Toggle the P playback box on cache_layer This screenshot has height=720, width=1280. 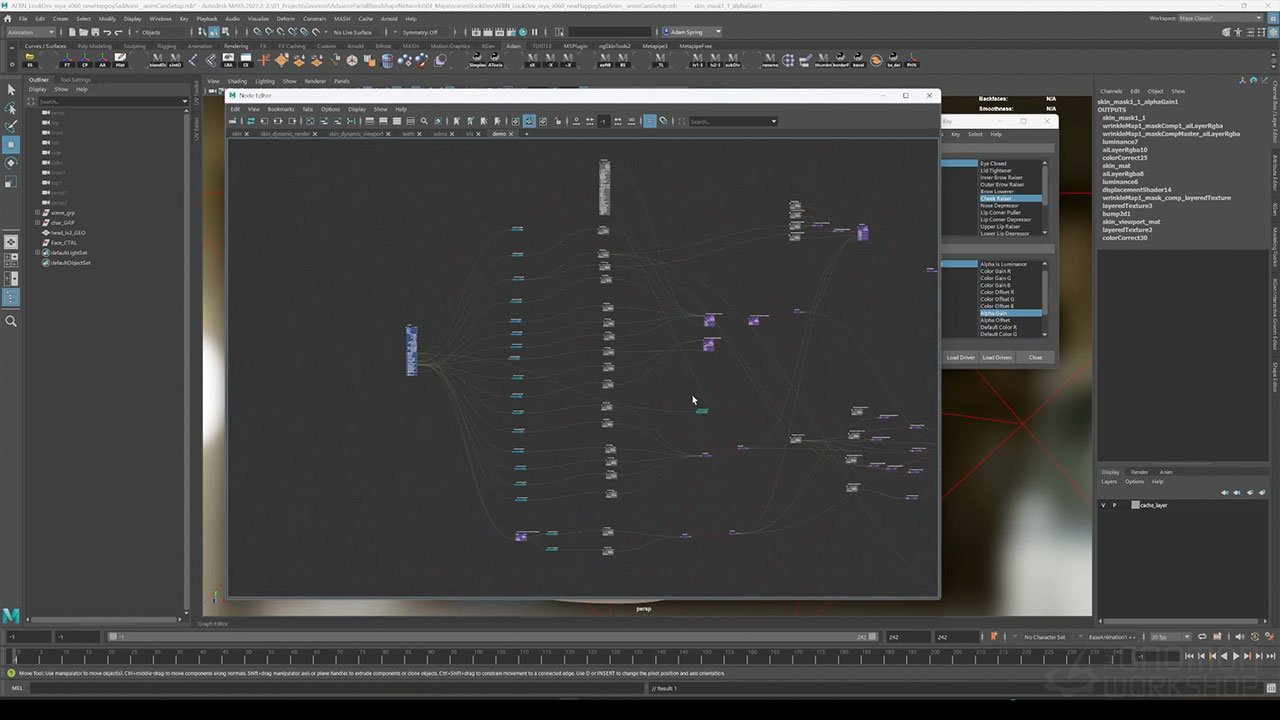[1114, 505]
